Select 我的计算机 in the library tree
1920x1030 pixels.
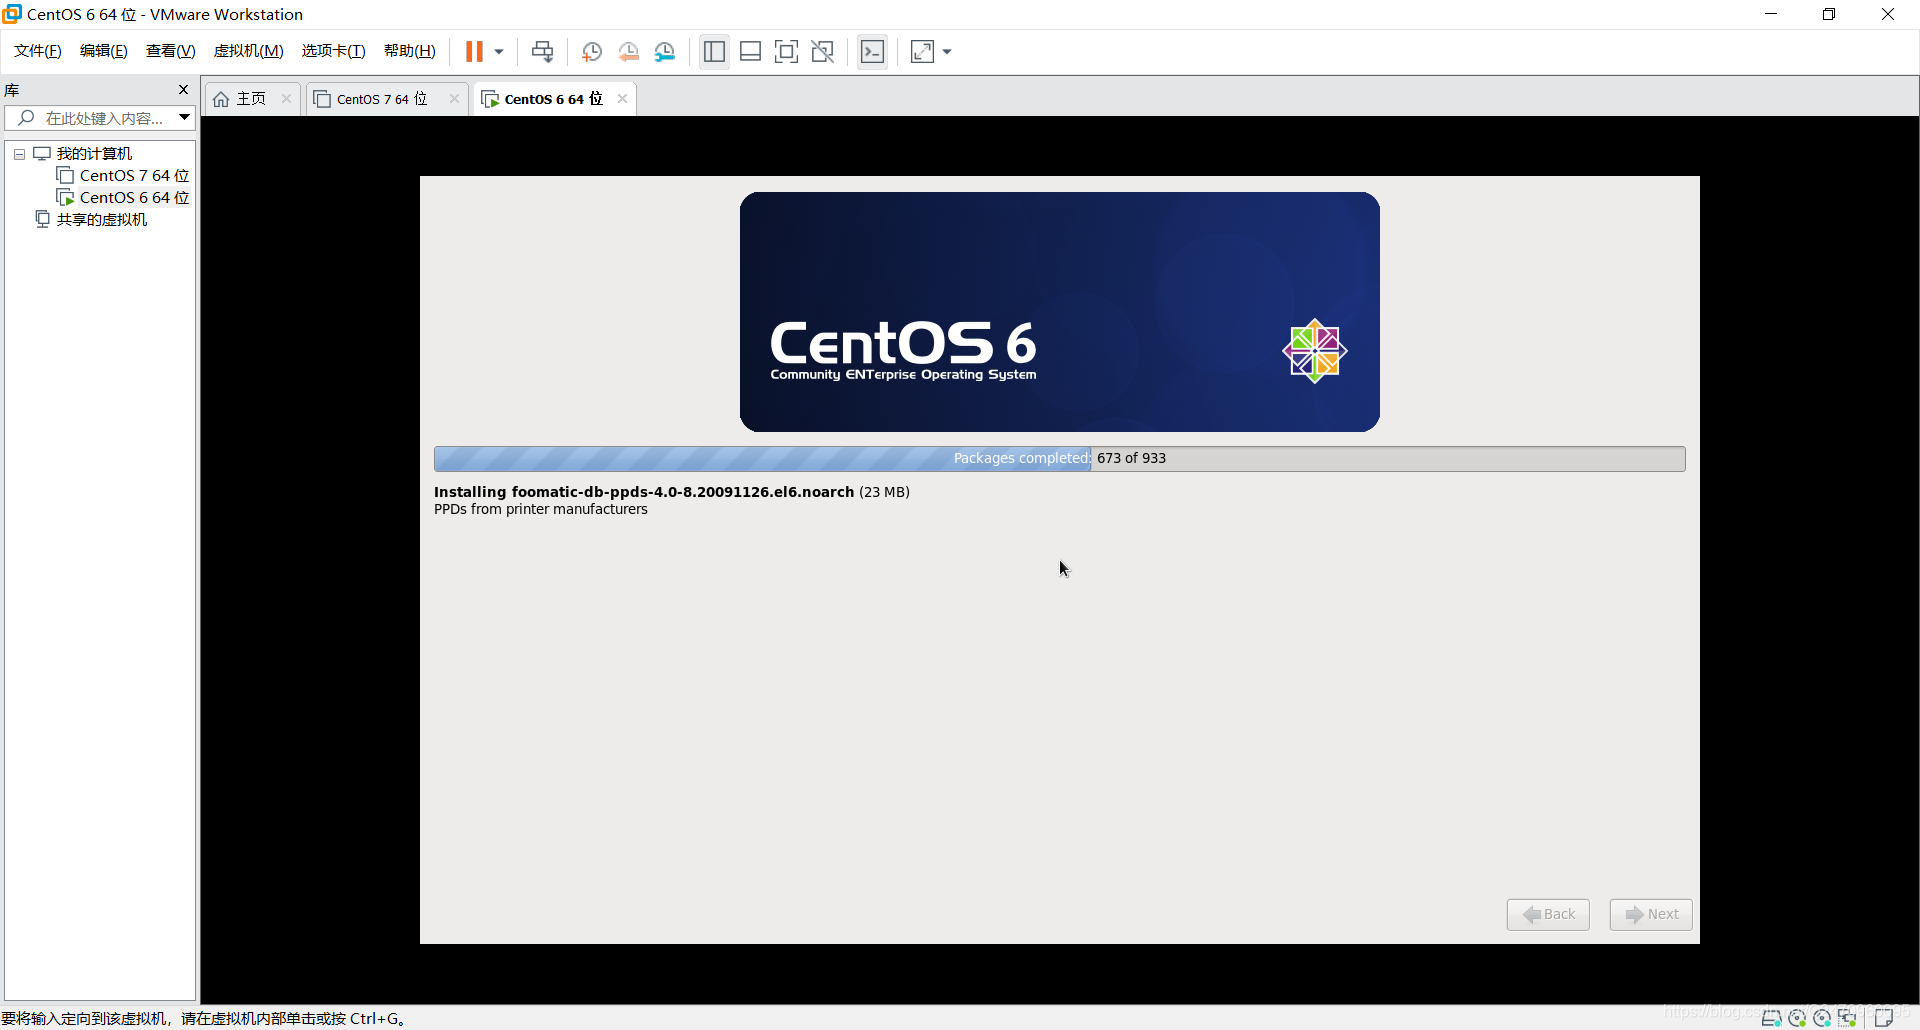coord(94,153)
